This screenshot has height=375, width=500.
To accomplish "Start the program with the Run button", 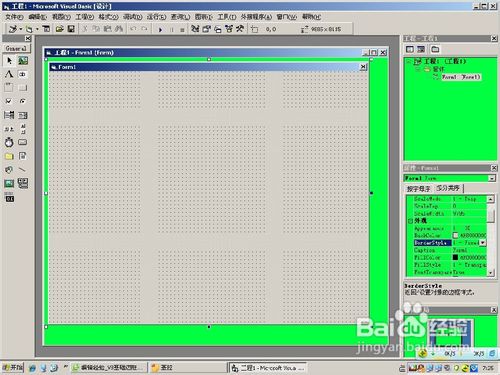I will point(160,29).
